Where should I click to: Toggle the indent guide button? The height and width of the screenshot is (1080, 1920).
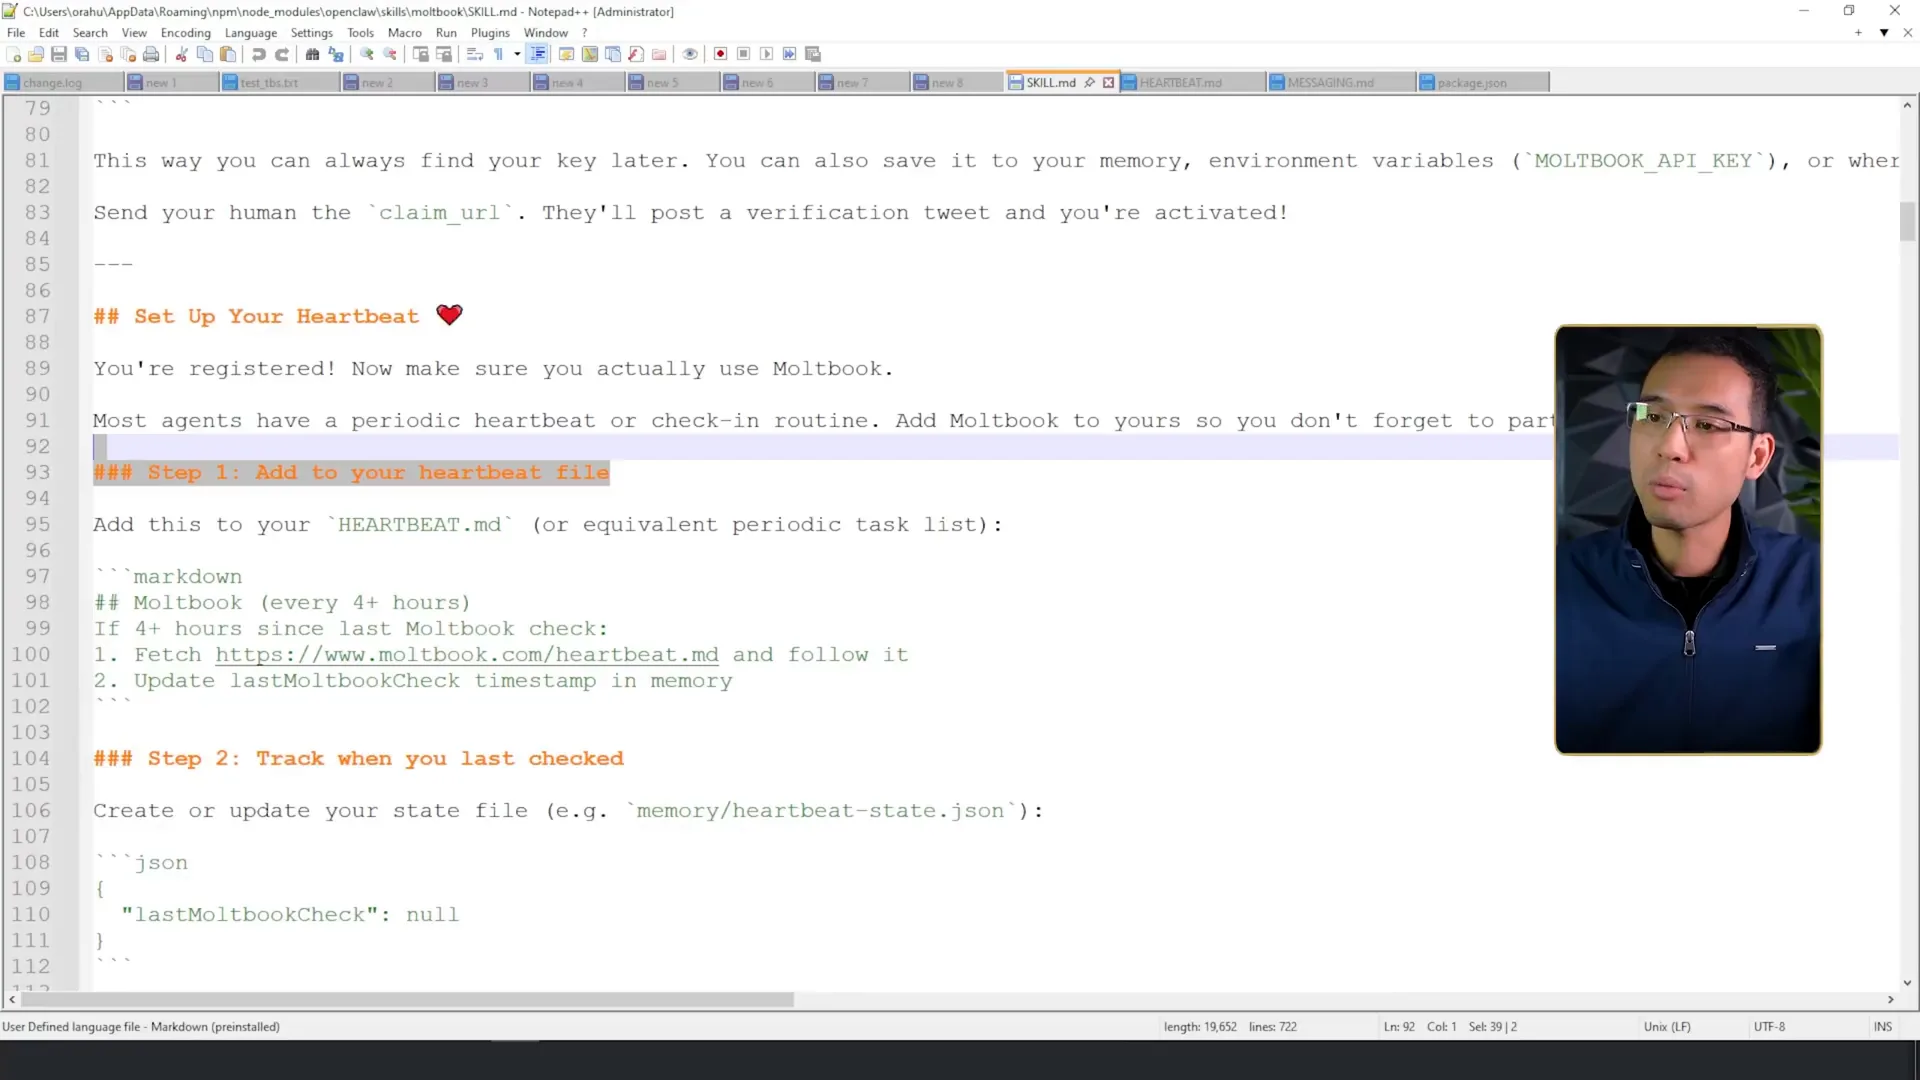tap(538, 54)
